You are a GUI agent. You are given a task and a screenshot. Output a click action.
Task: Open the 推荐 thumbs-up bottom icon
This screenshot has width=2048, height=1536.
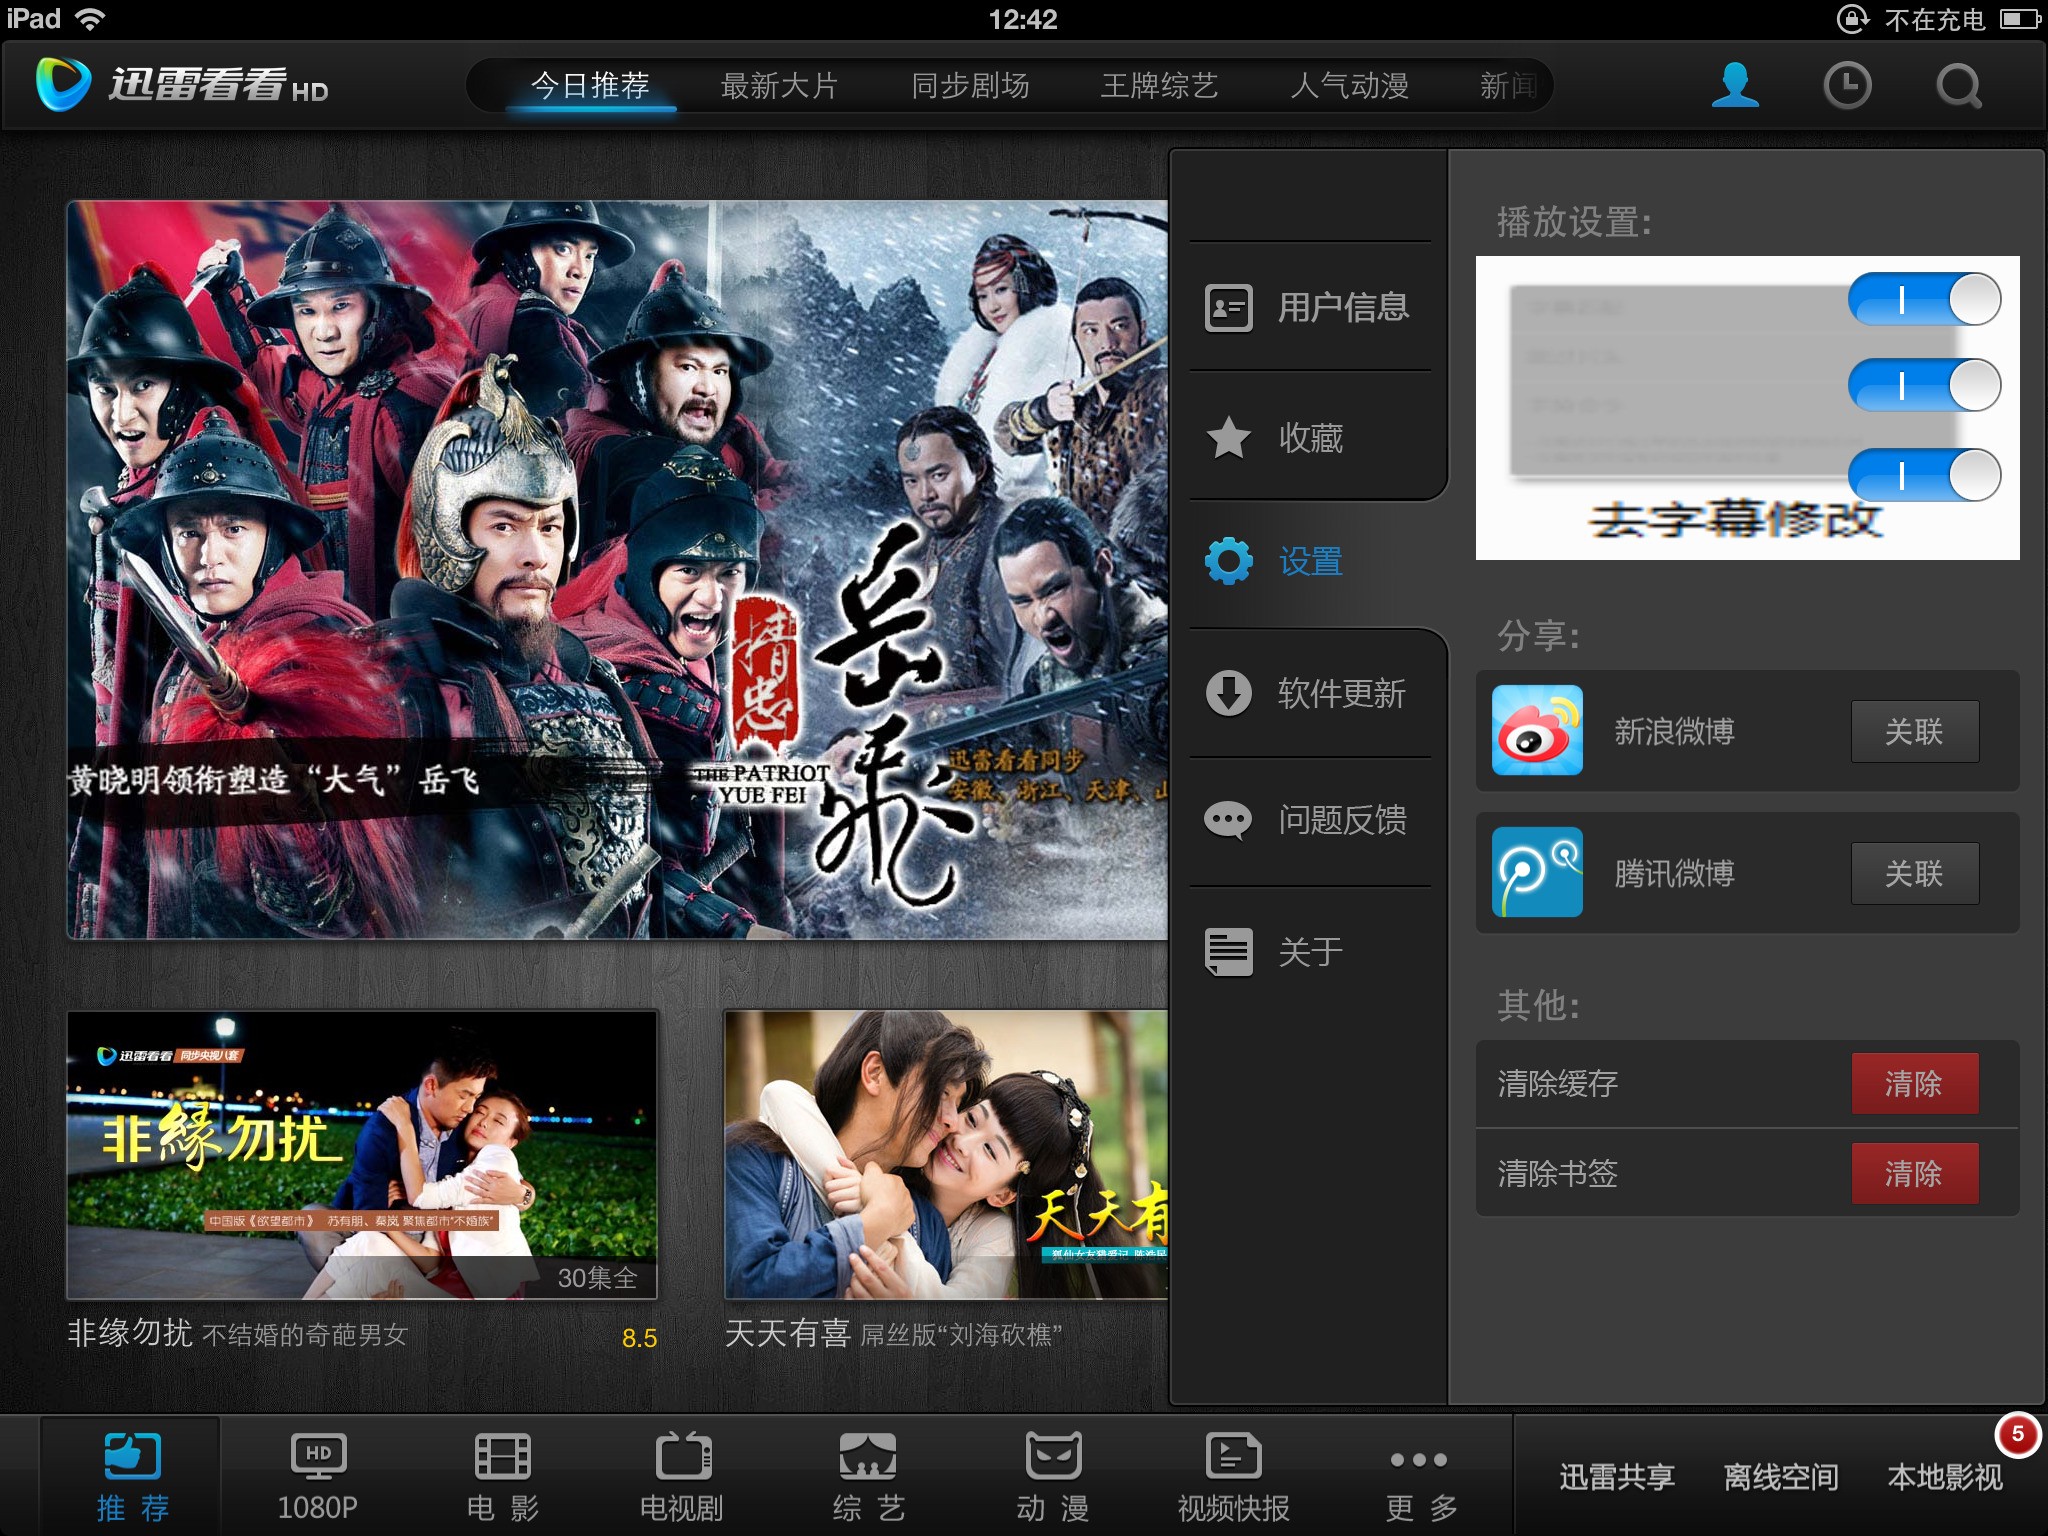coord(132,1456)
